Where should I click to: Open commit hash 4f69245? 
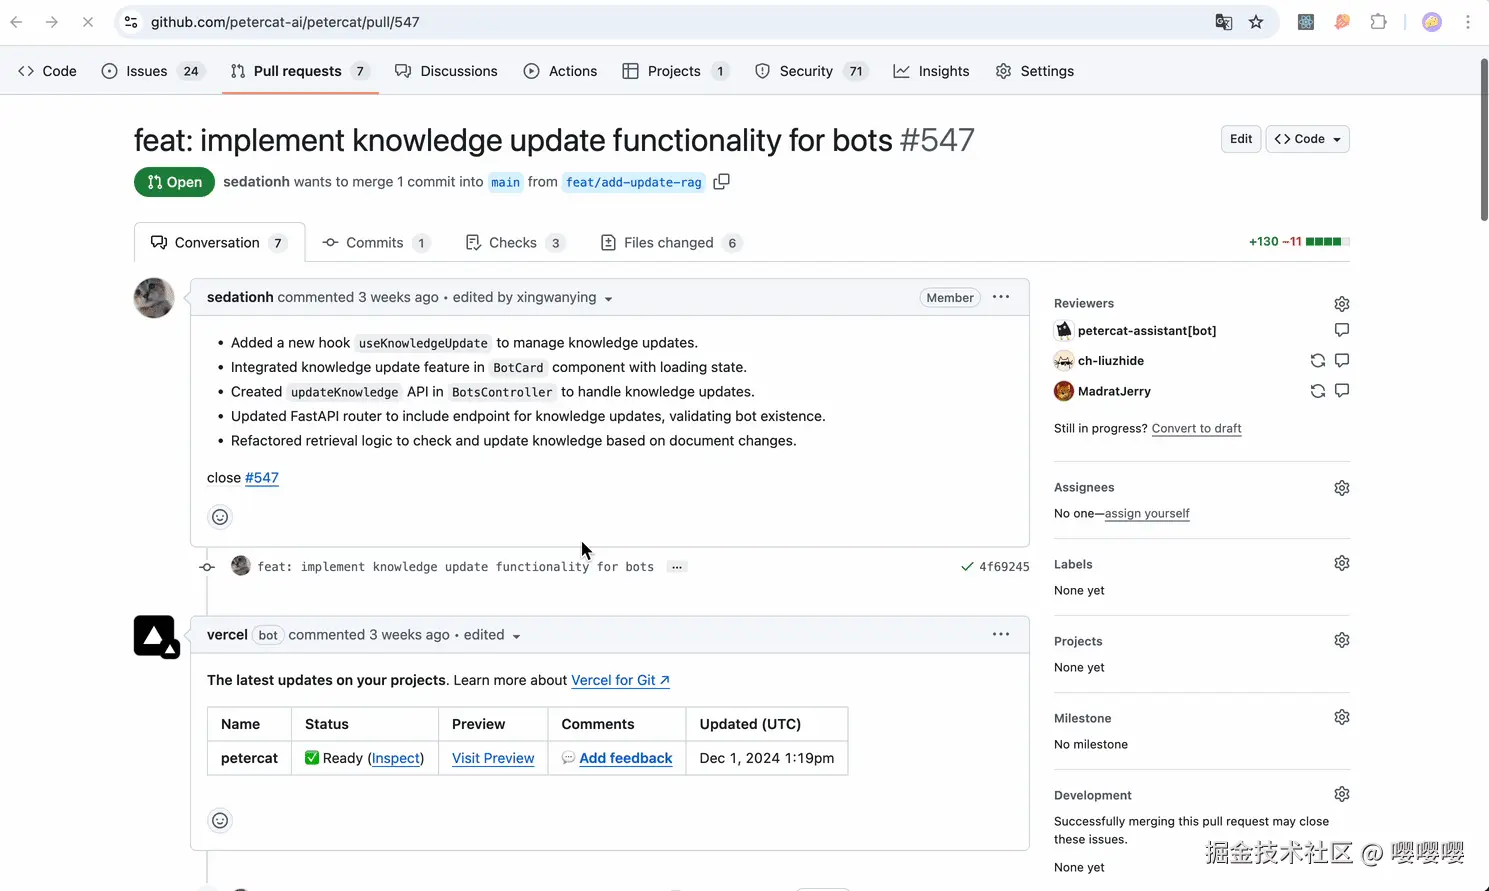coord(1004,567)
